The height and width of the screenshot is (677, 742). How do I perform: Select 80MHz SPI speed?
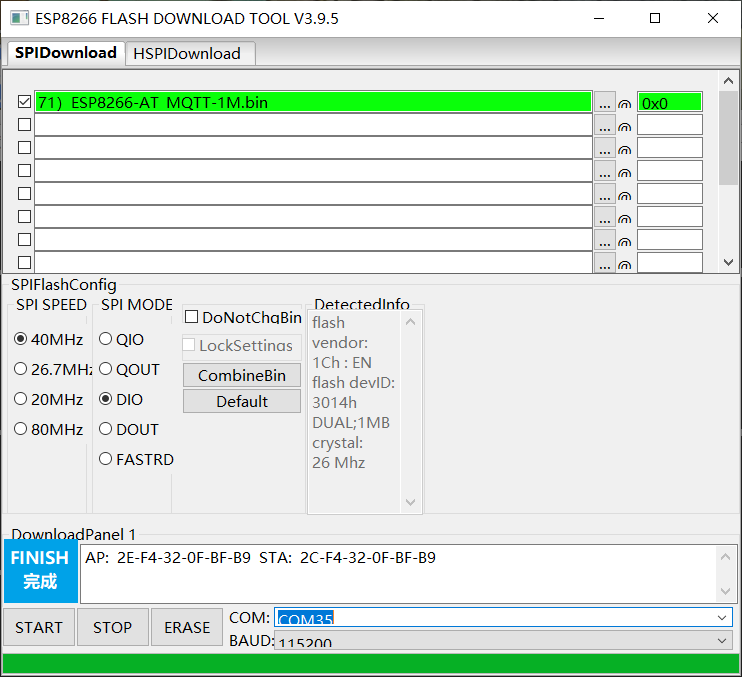[x=49, y=429]
